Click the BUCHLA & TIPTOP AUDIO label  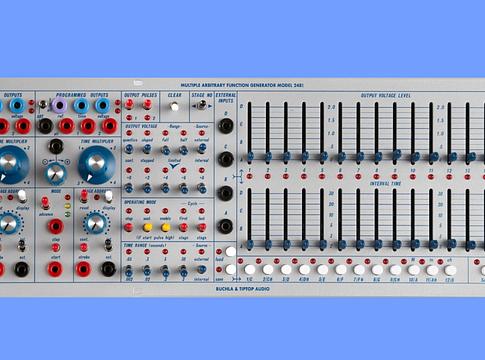pyautogui.click(x=243, y=289)
